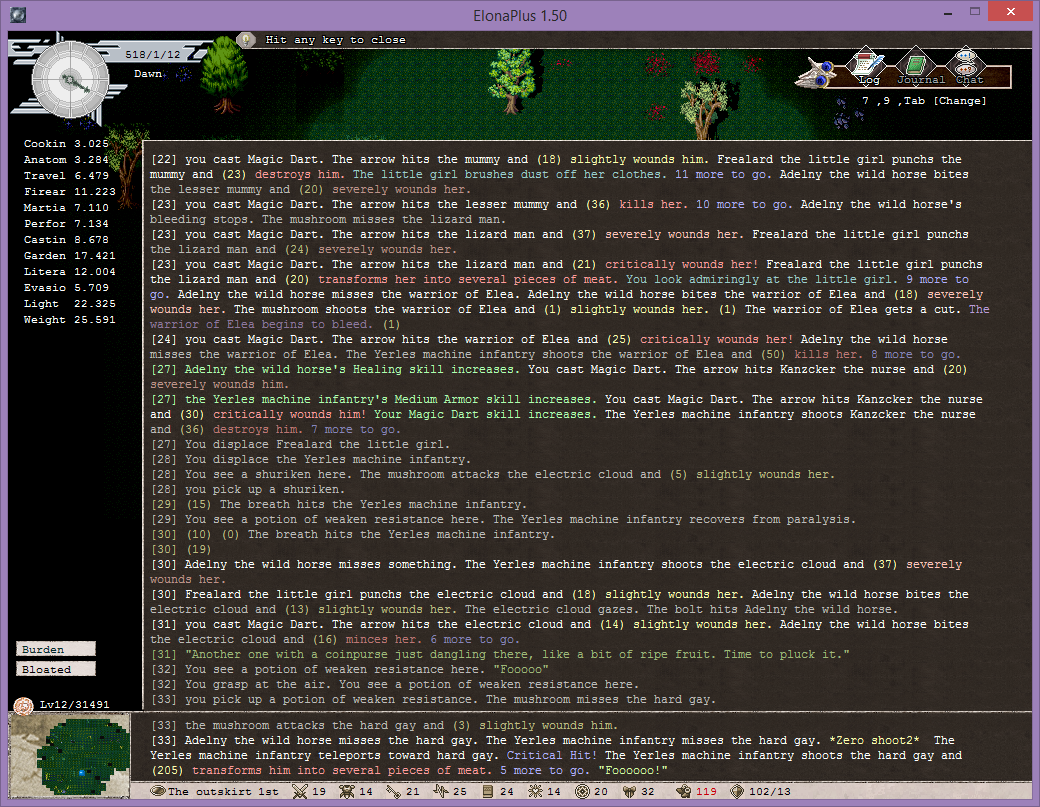Image resolution: width=1040 pixels, height=807 pixels.
Task: Switch to the Chat tab
Action: point(966,67)
